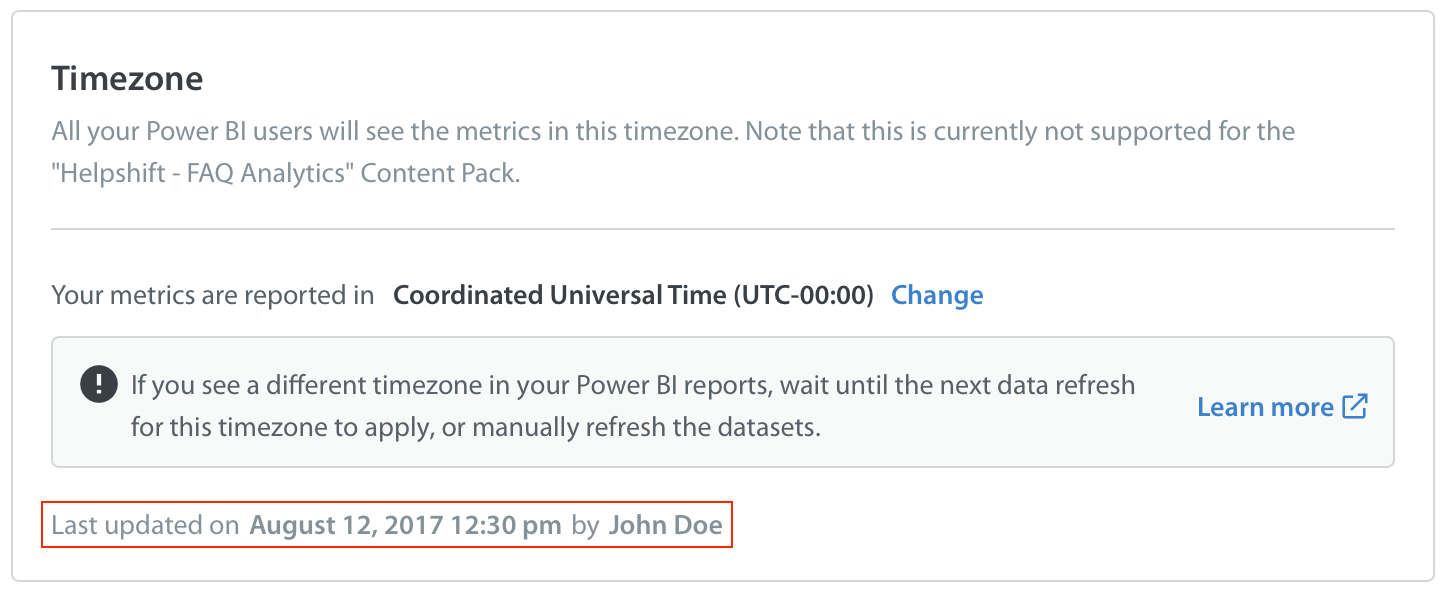Image resolution: width=1448 pixels, height=594 pixels.
Task: Select the Helpshift - FAQ Analytics text
Action: tap(200, 172)
